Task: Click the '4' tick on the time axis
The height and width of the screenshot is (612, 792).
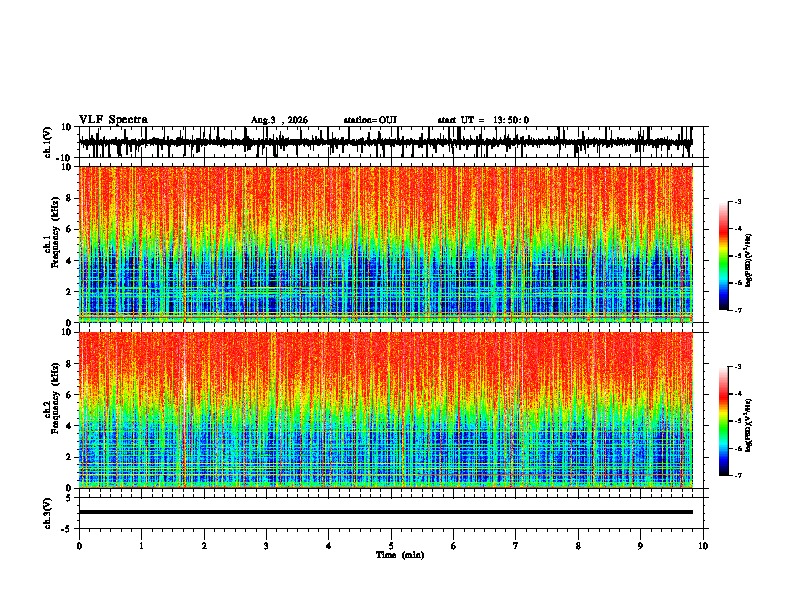Action: tap(329, 546)
